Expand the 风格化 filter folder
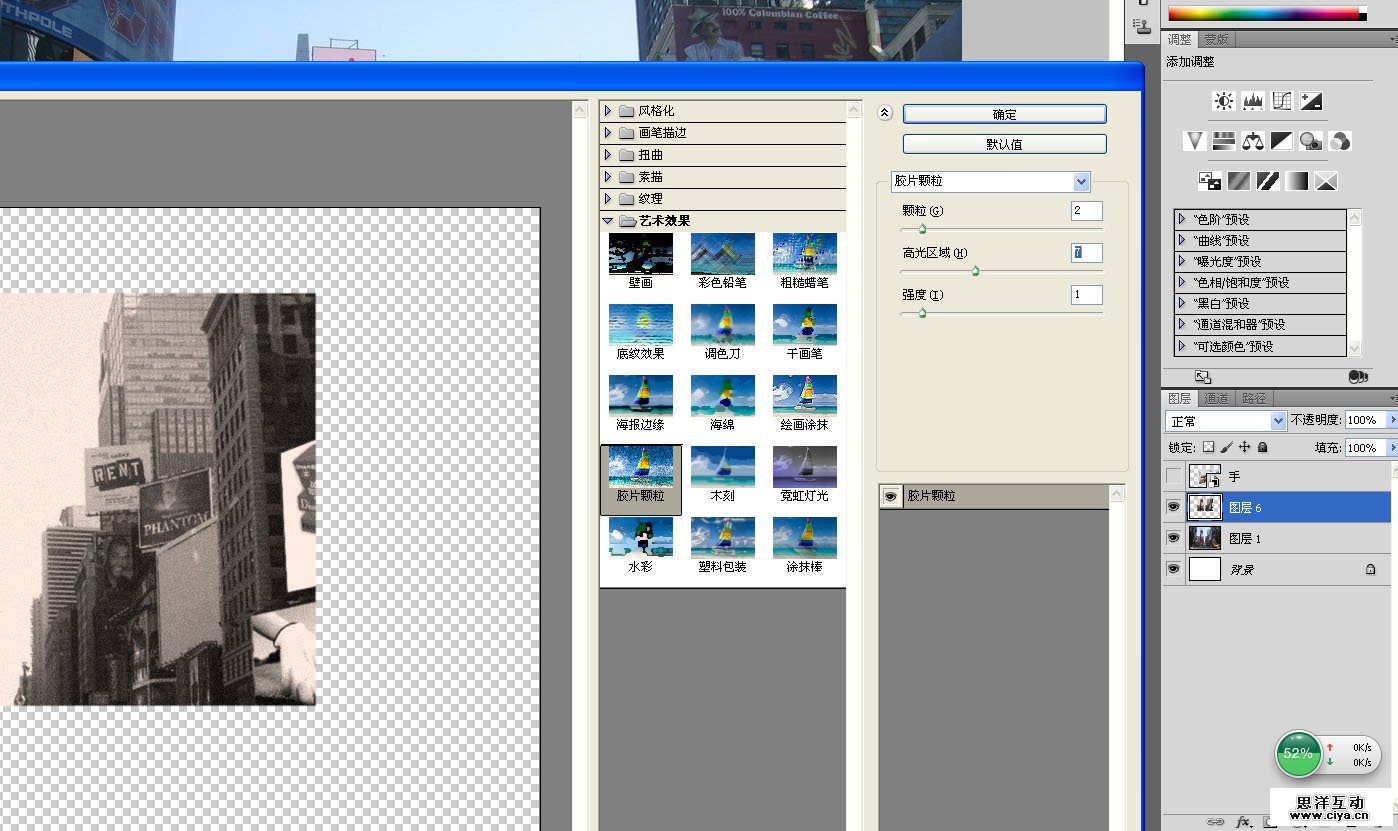1398x831 pixels. coord(608,111)
